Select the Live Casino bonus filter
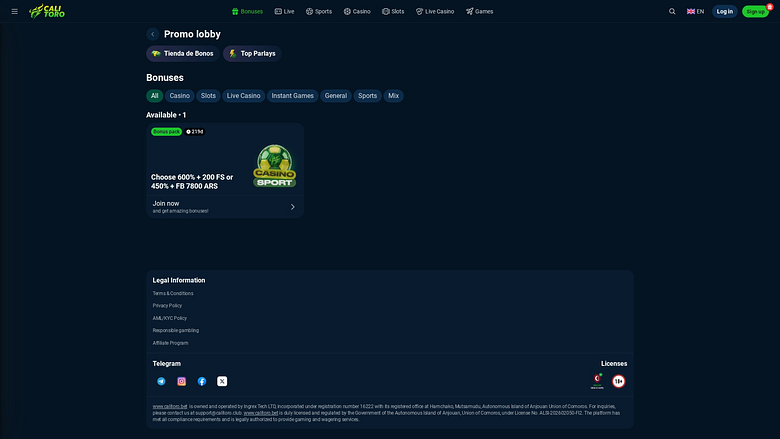Screen dimensions: 780x439 tap(244, 96)
